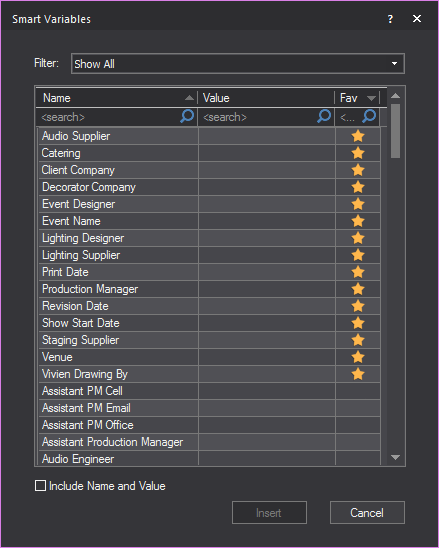Select the Audio Engineer row
This screenshot has width=439, height=548.
209,459
